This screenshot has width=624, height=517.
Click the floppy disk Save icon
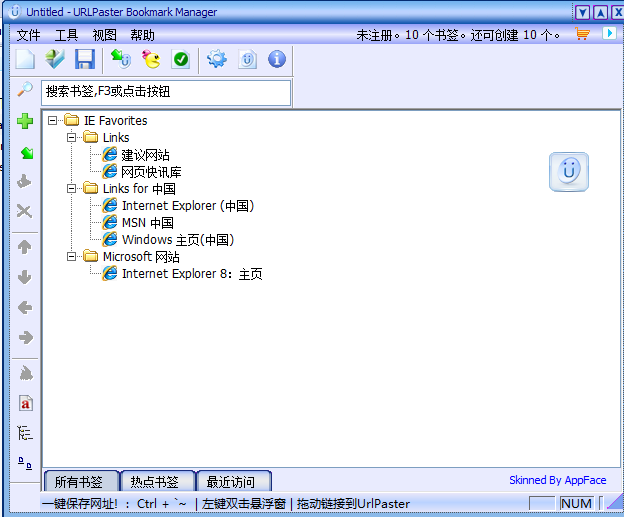(x=85, y=60)
